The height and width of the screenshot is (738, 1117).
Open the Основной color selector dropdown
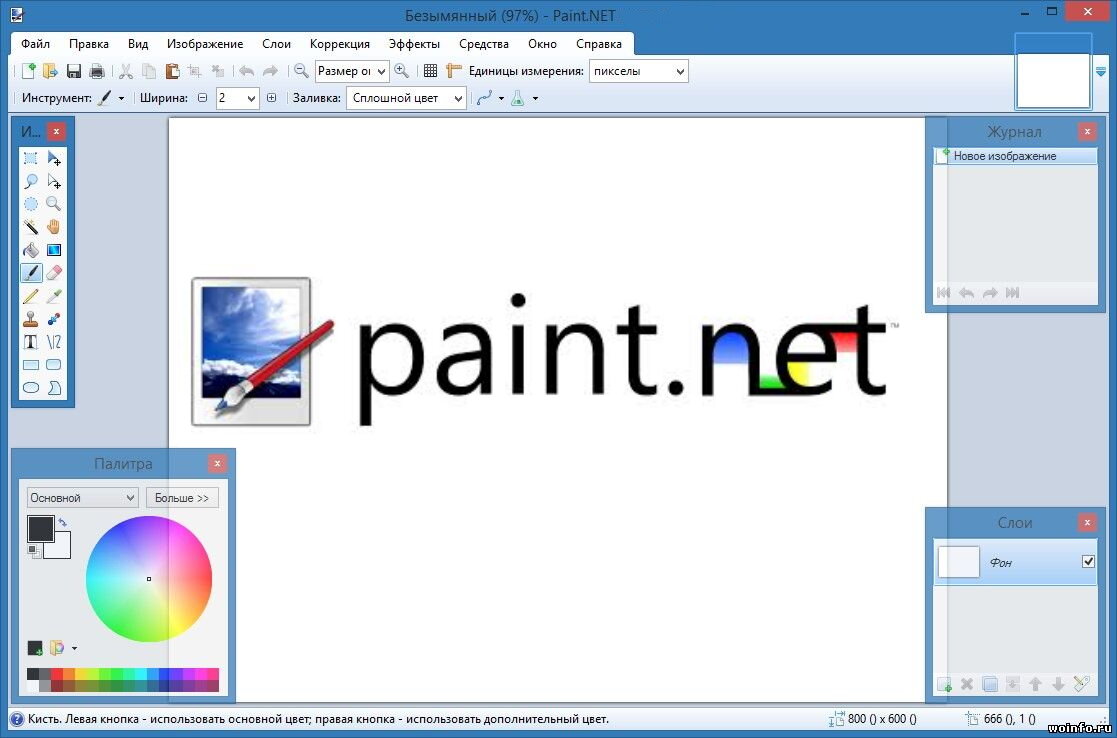pos(82,498)
